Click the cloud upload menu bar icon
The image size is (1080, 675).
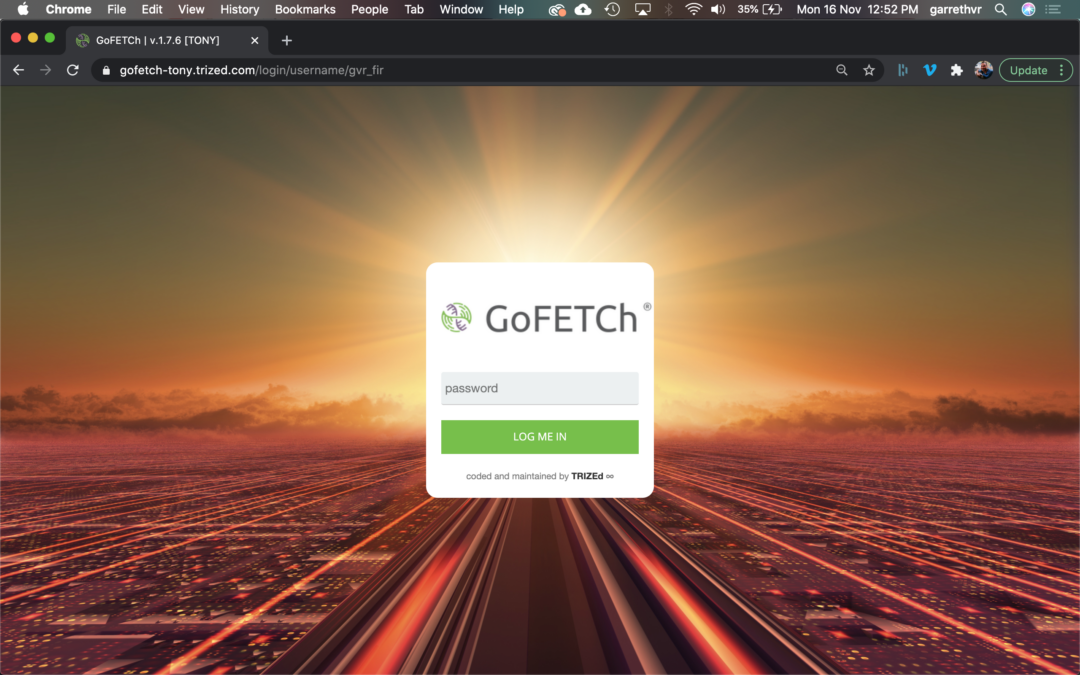tap(583, 10)
